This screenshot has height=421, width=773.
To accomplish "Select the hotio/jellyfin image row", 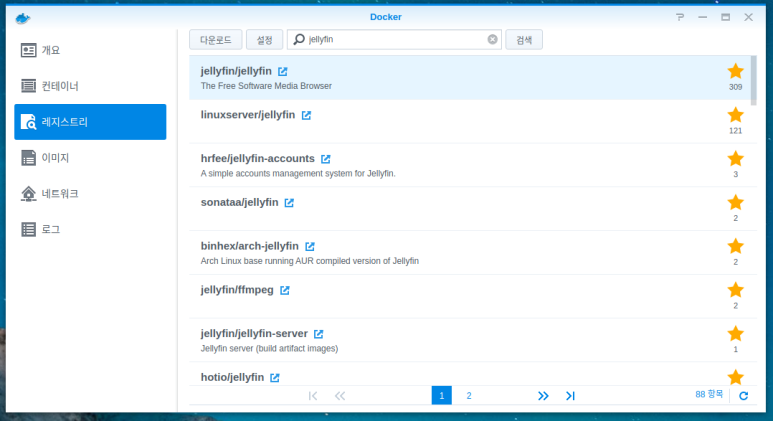I will 470,375.
